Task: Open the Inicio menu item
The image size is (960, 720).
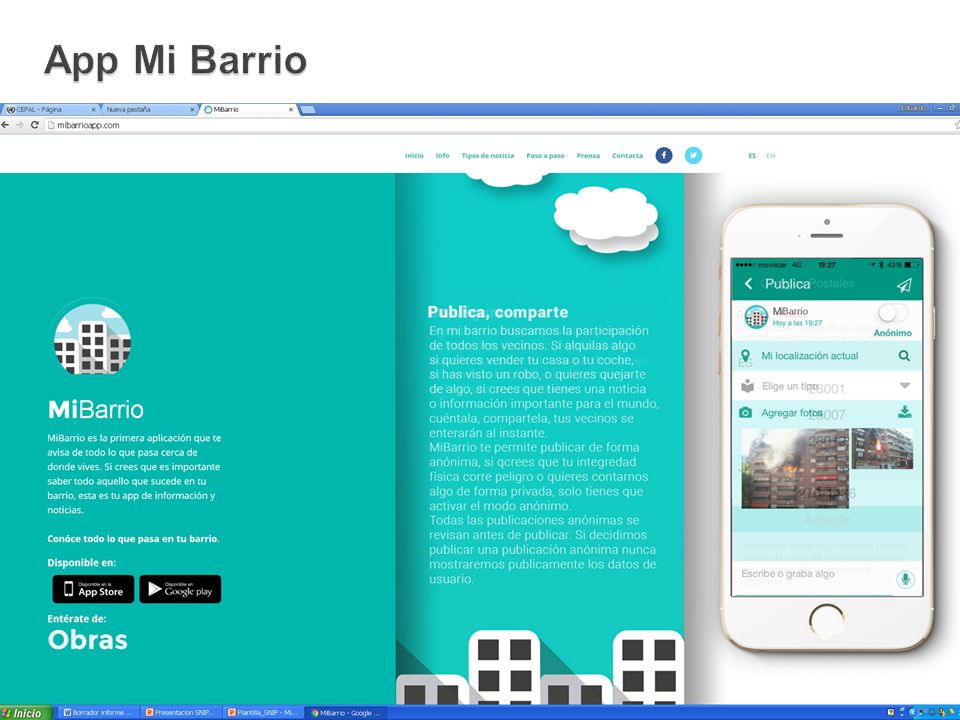Action: 414,156
